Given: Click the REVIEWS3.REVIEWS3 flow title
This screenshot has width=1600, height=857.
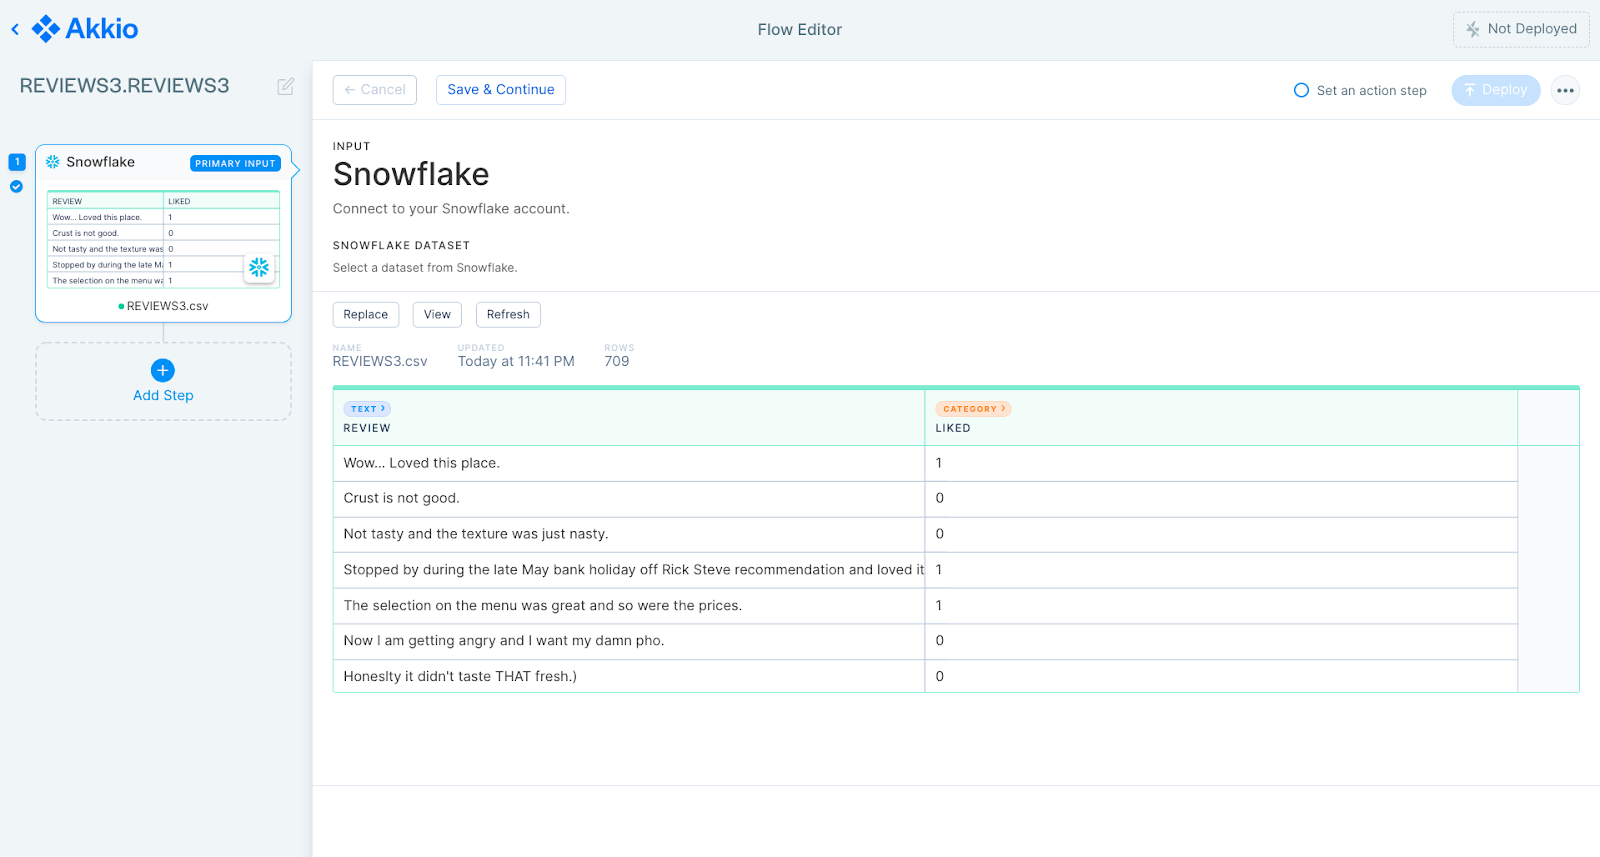Looking at the screenshot, I should (125, 86).
